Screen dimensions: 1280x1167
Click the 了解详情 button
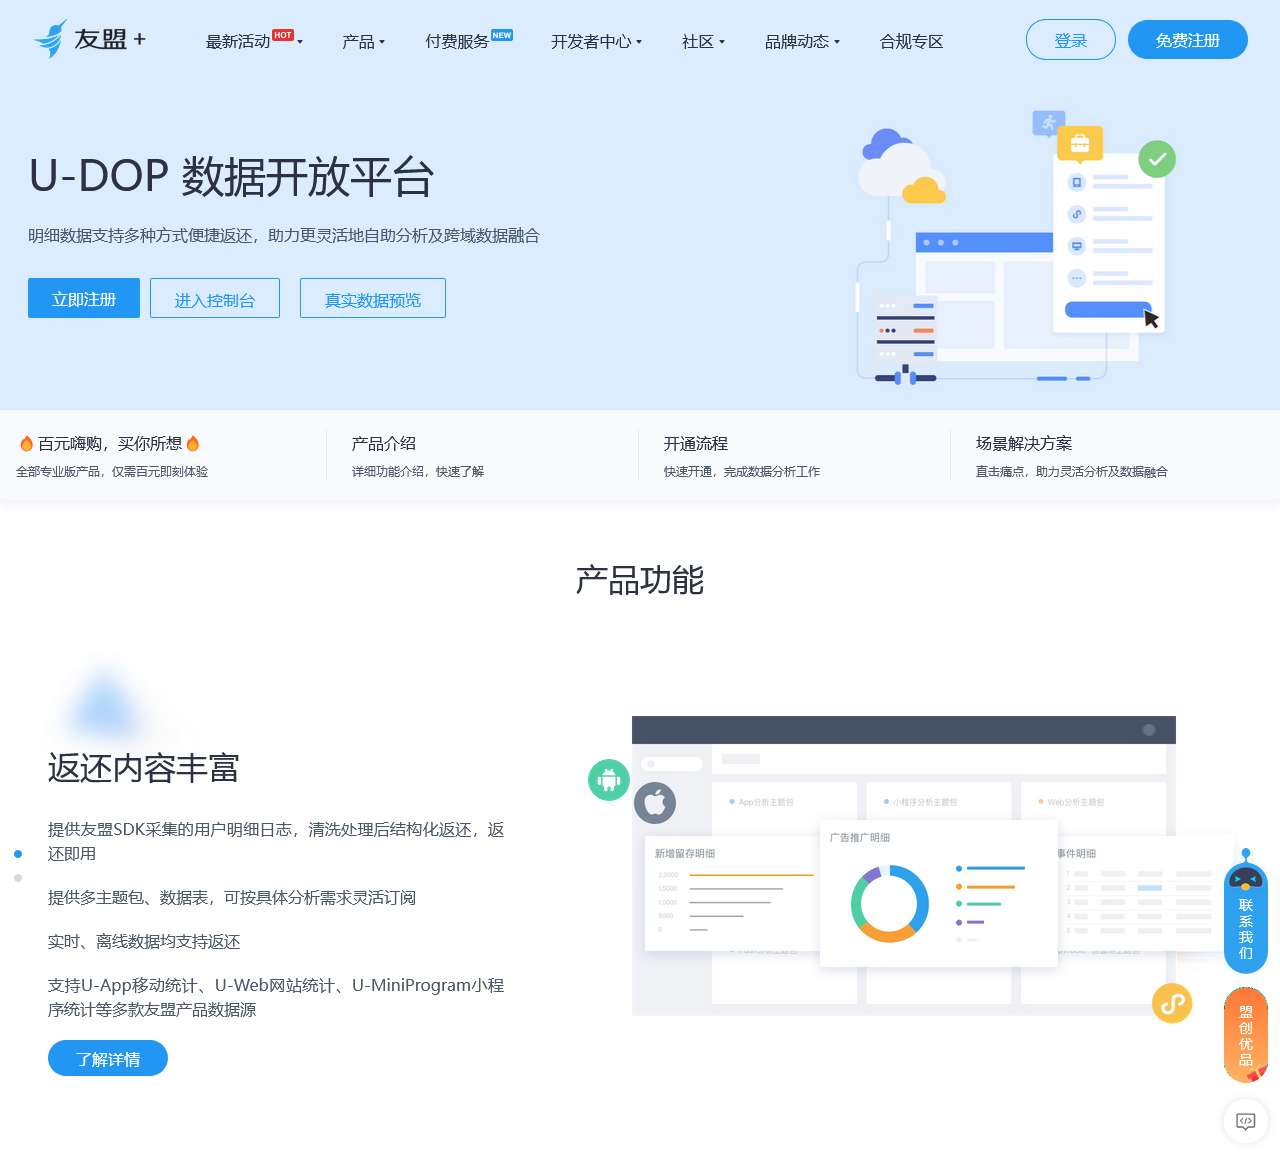(108, 1058)
